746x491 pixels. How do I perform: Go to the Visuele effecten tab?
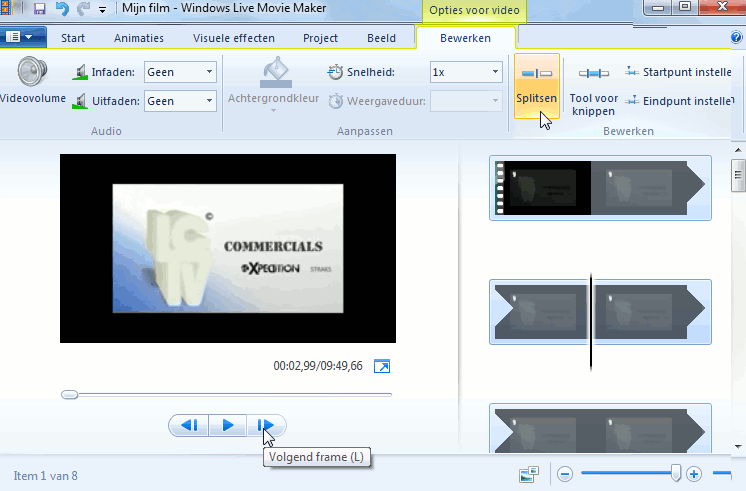[234, 38]
